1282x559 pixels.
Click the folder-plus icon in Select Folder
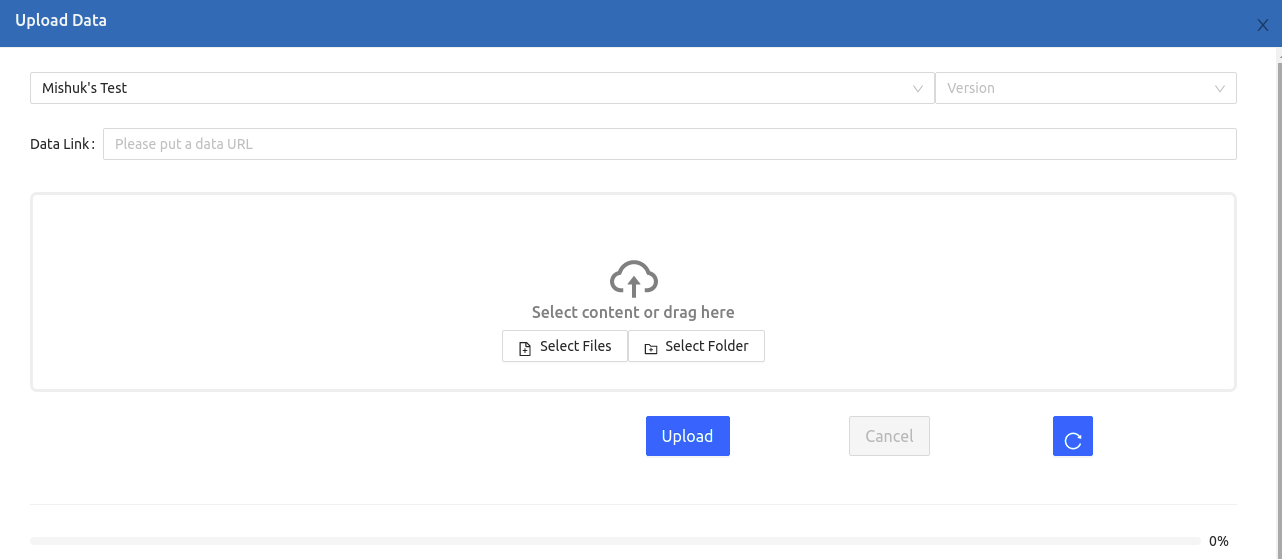pyautogui.click(x=651, y=348)
